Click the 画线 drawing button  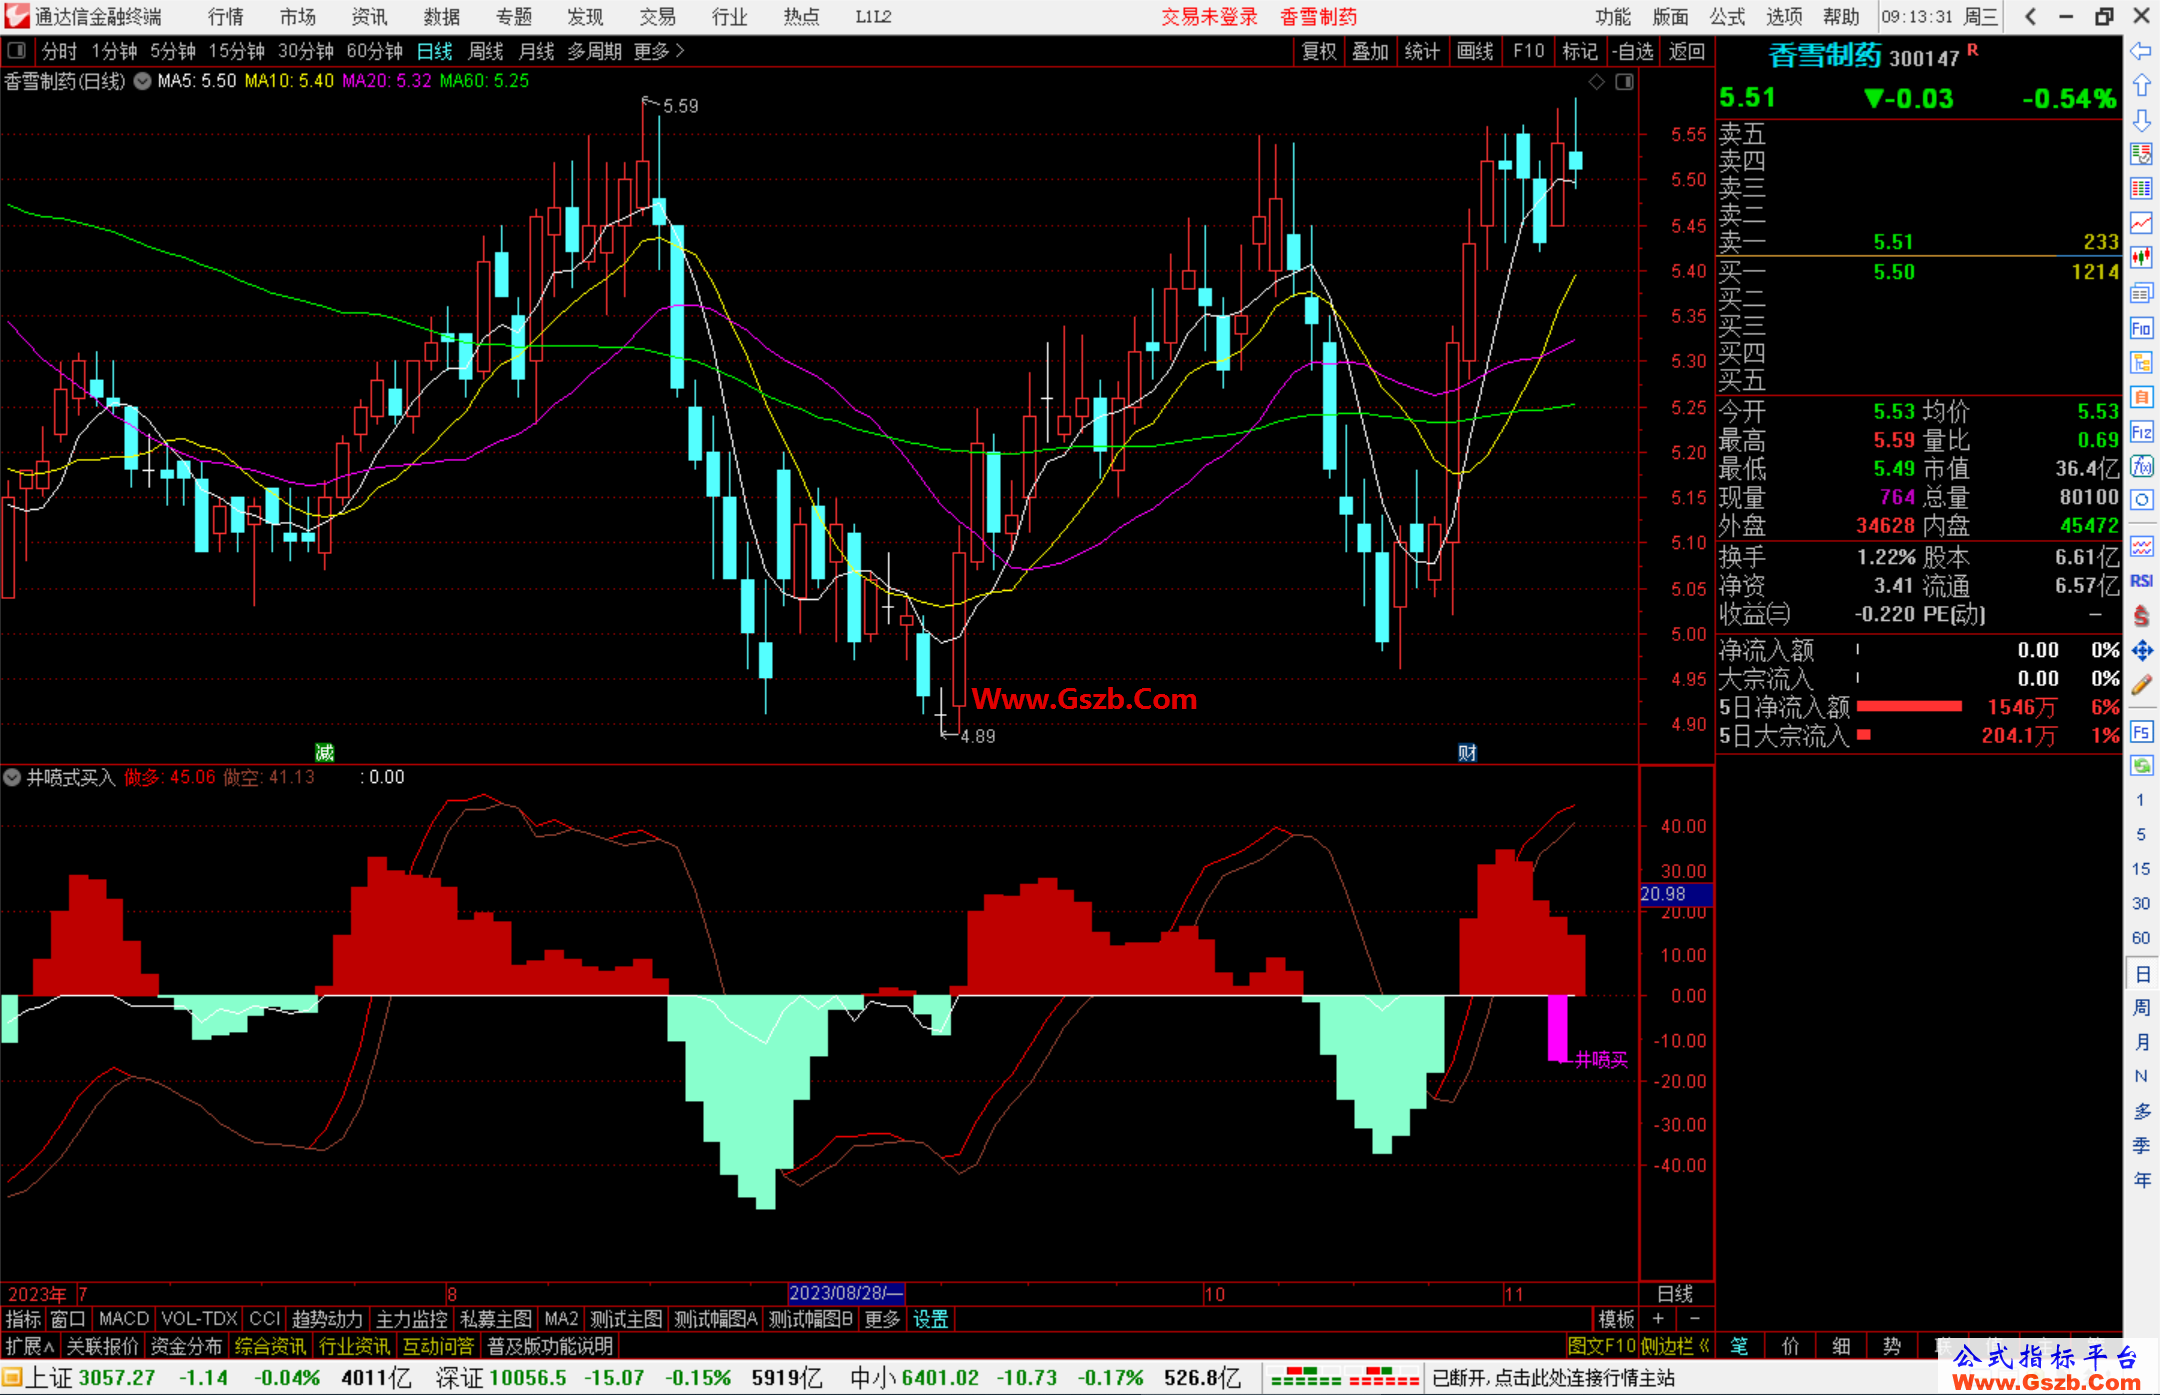pos(1475,51)
